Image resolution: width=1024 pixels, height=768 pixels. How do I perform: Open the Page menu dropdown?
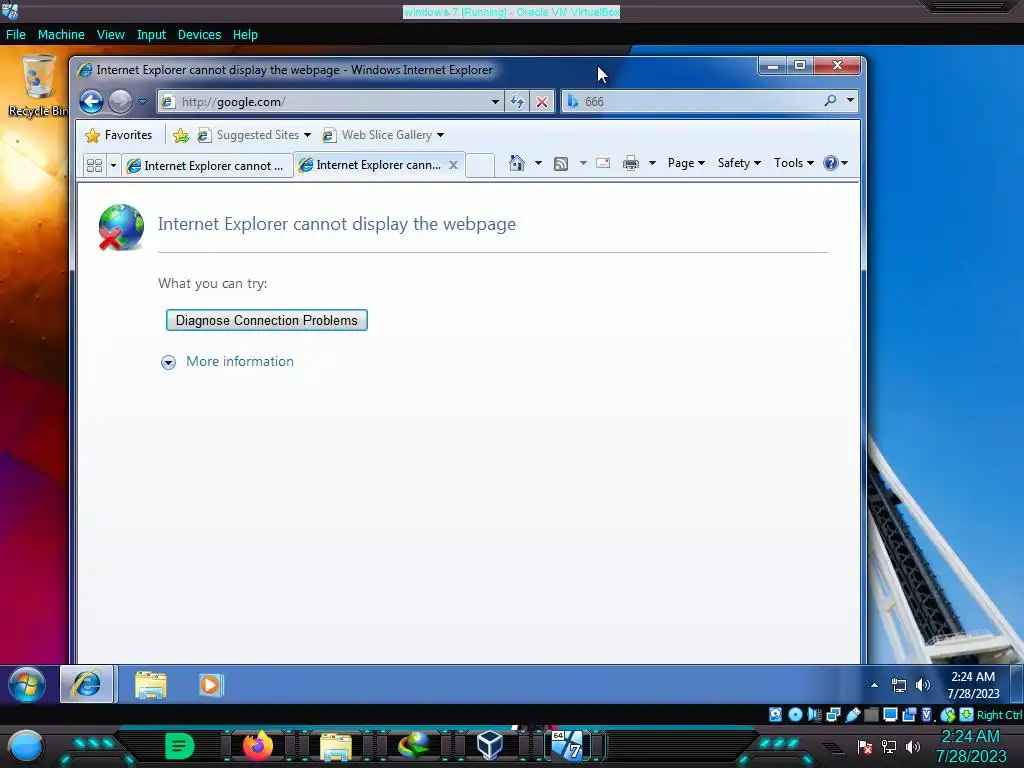(686, 163)
